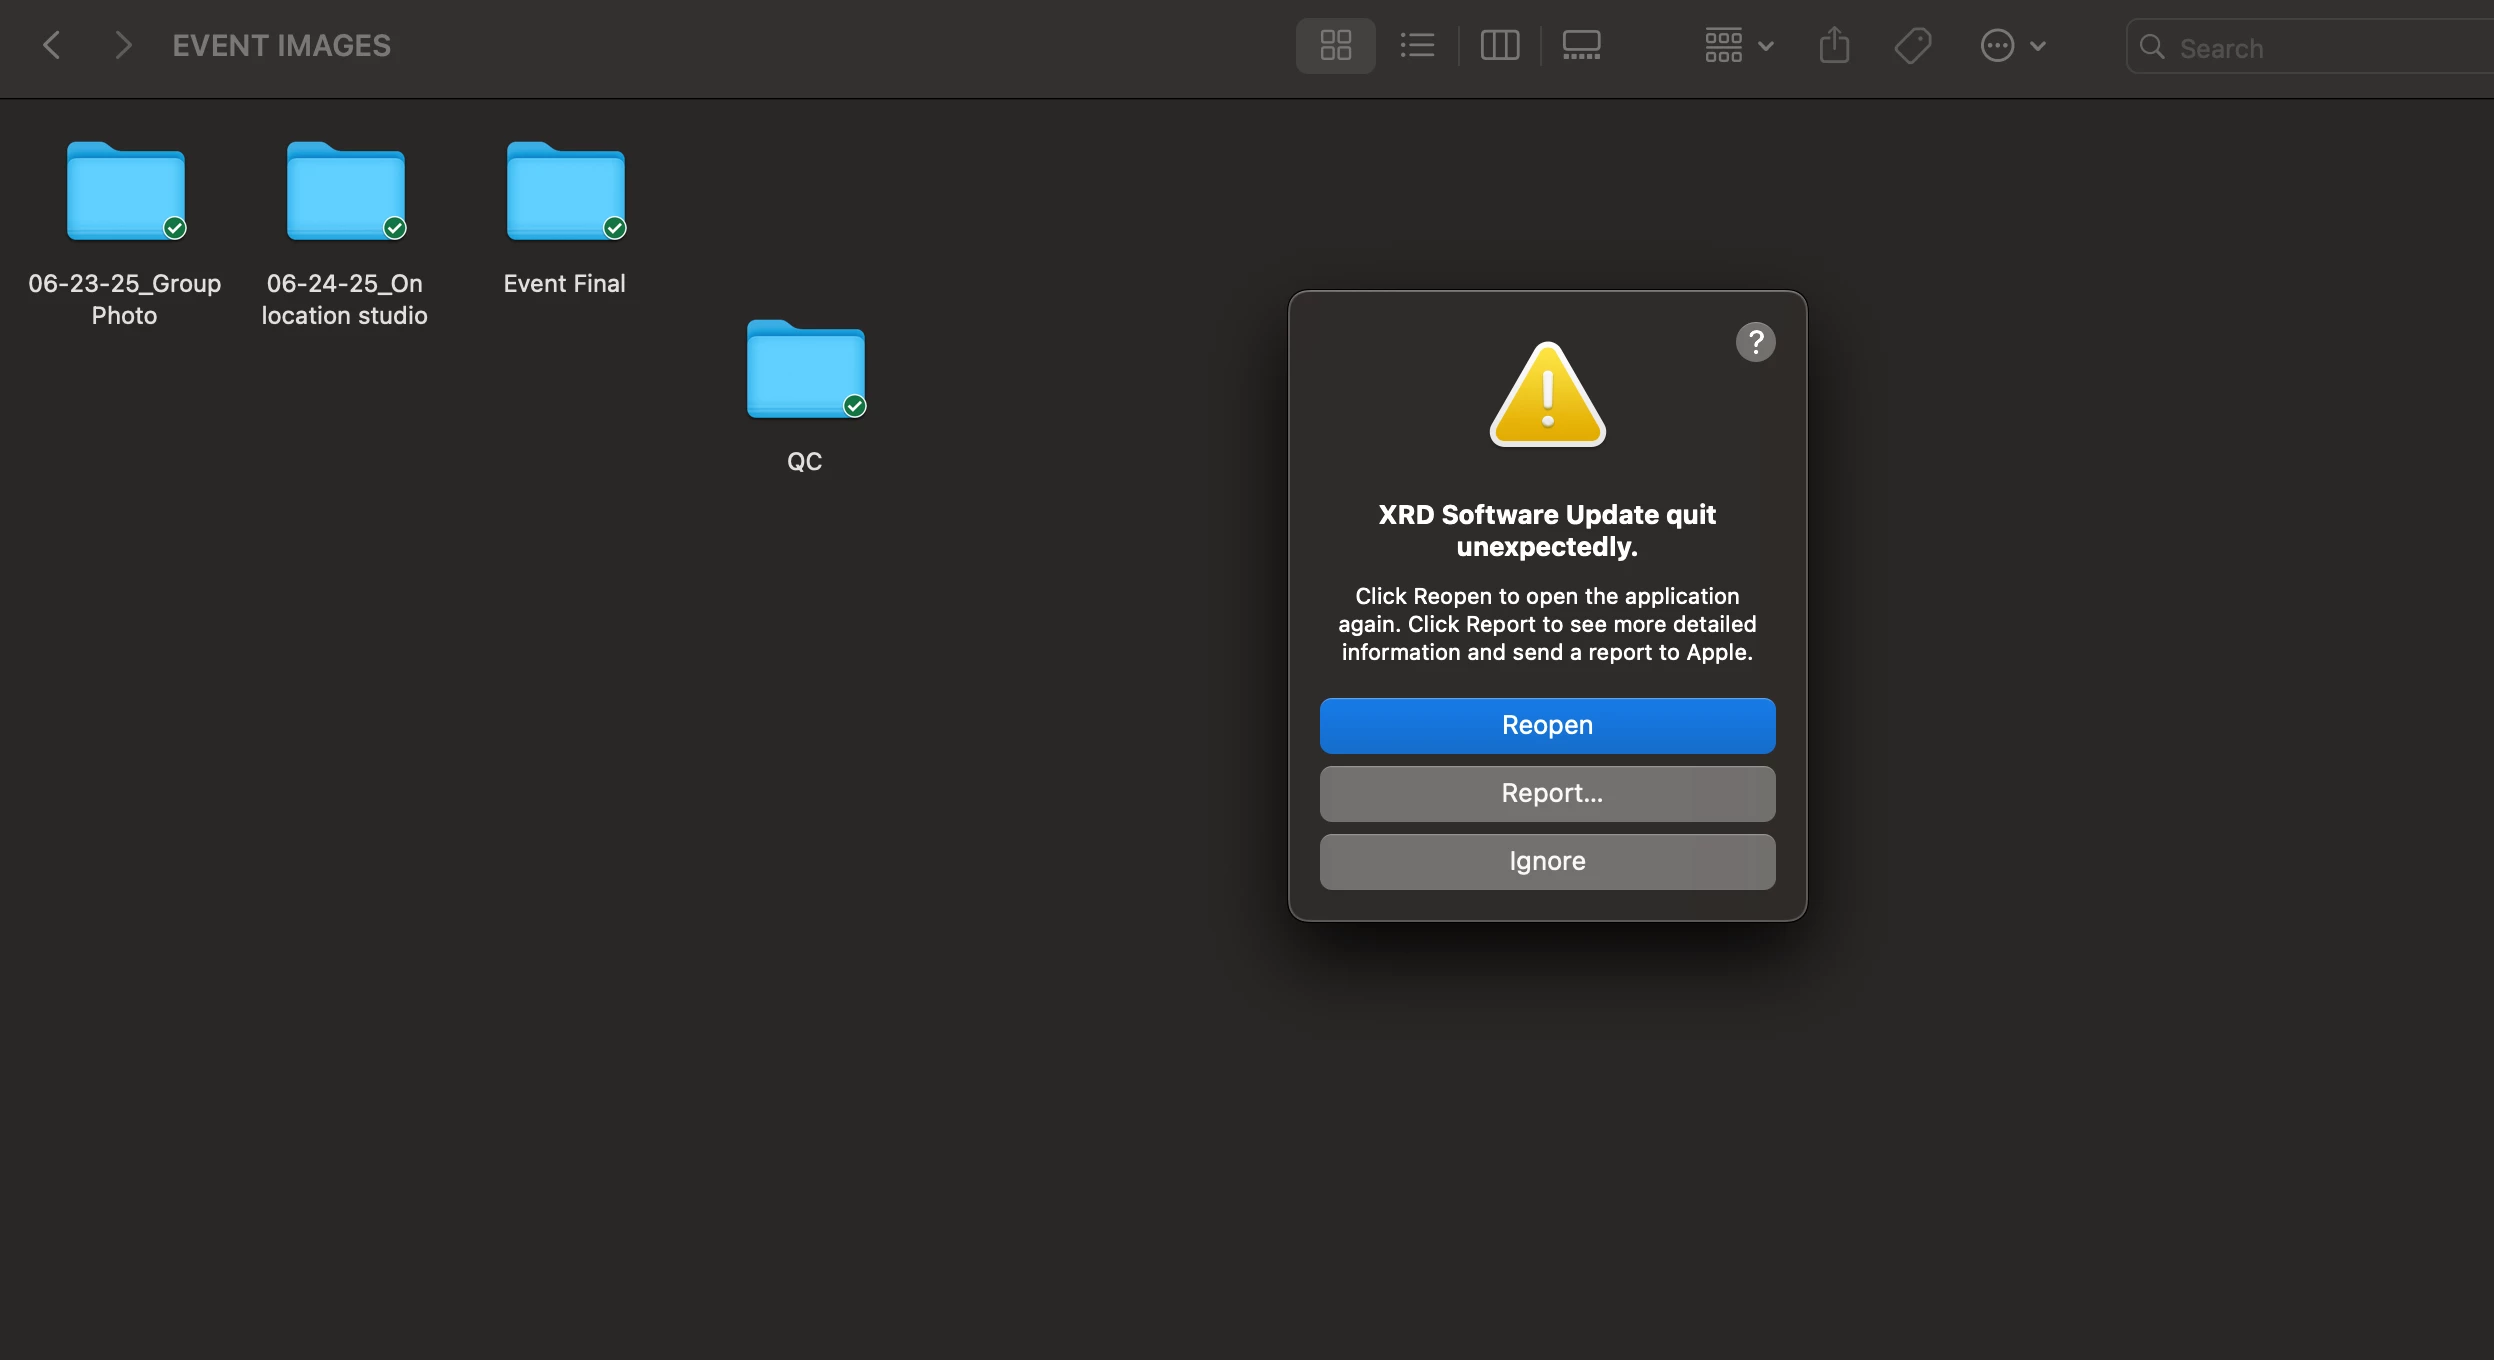The image size is (2494, 1360).
Task: Select the QC folder
Action: (805, 370)
